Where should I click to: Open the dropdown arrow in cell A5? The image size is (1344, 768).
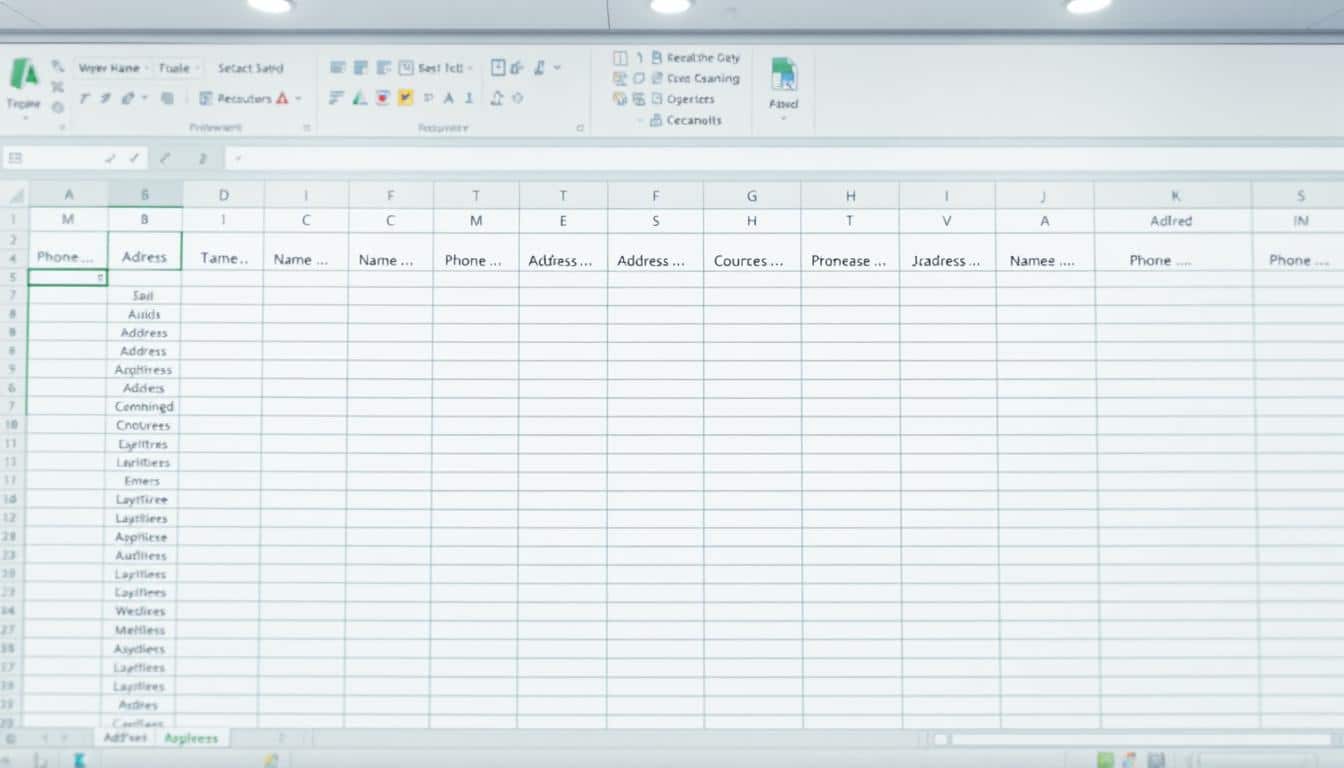click(100, 278)
